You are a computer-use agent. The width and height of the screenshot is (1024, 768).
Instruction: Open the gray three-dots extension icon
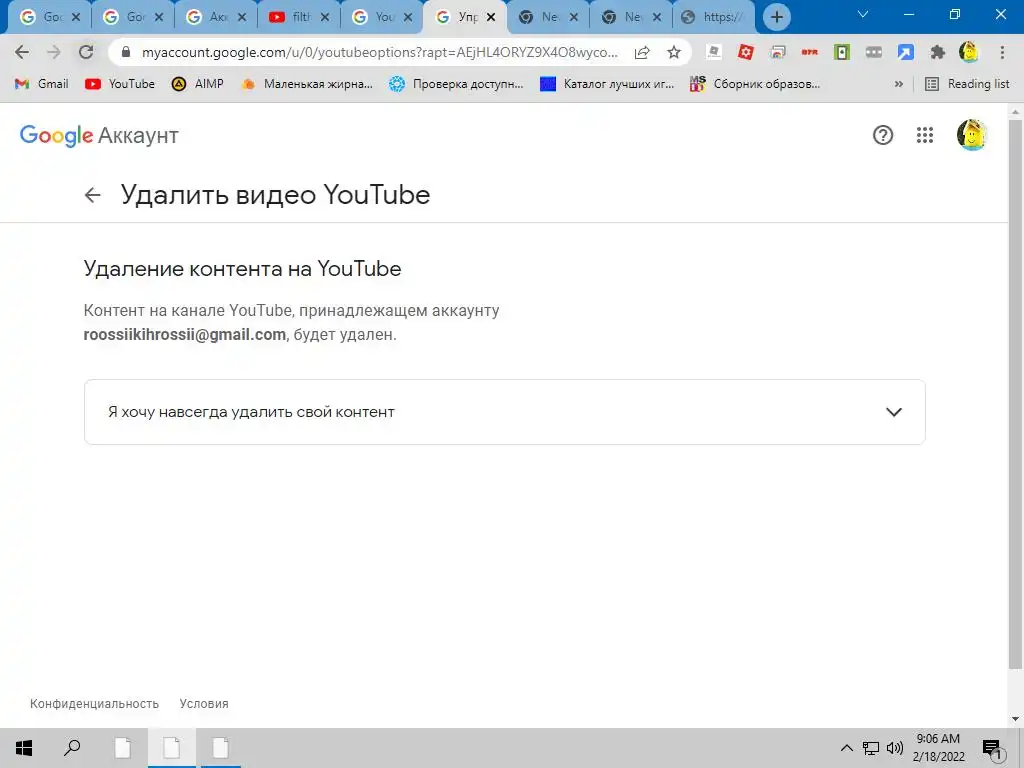[874, 52]
